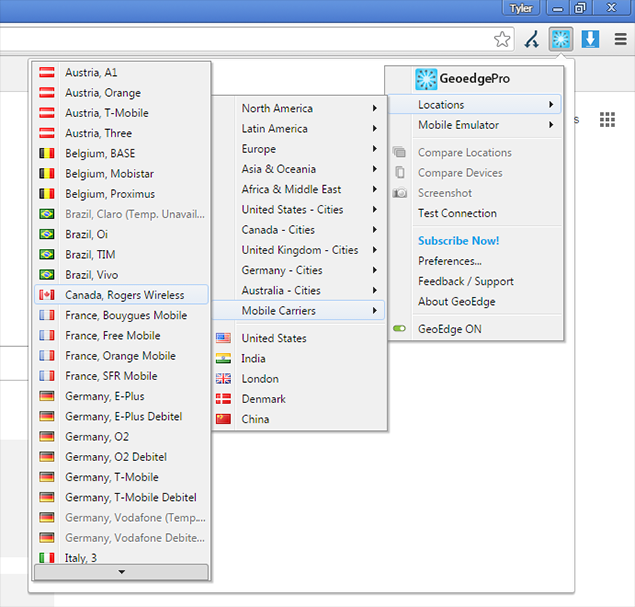This screenshot has height=607, width=635.
Task: Choose France, Orange Mobile carrier
Action: tap(121, 356)
